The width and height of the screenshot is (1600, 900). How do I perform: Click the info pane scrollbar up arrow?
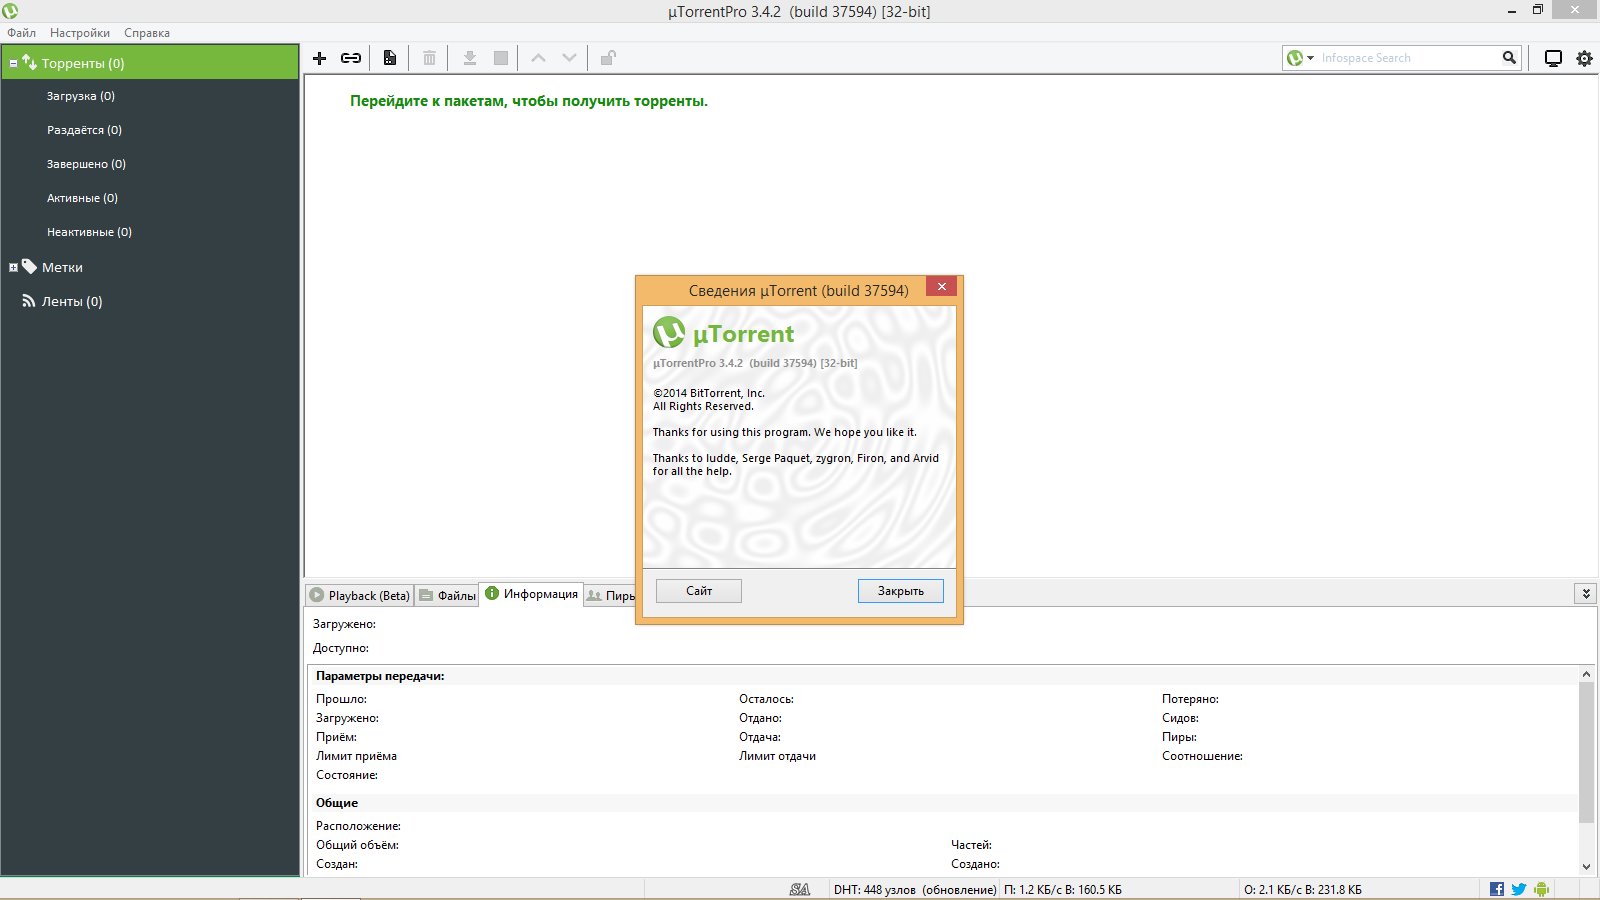(x=1586, y=674)
